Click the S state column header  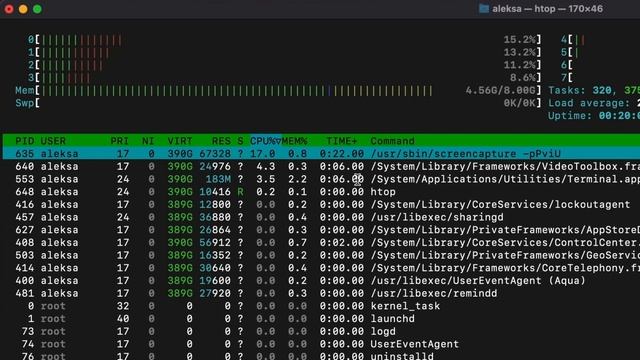pos(240,141)
